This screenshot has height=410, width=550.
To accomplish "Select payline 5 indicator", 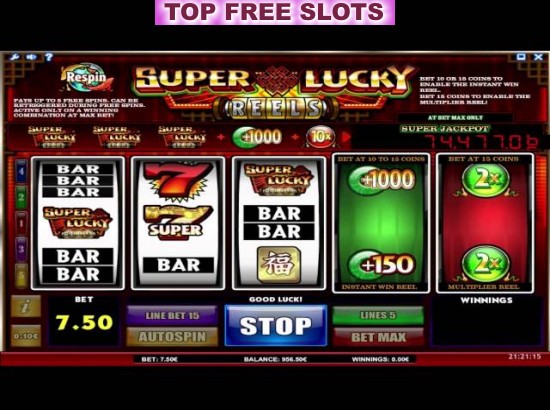I will coord(21,275).
